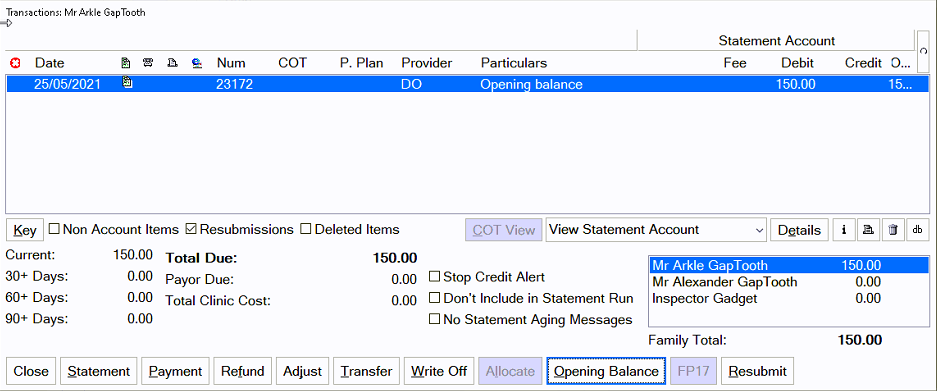Click the printer icon column header
Image resolution: width=937 pixels, height=391 pixels.
point(172,63)
